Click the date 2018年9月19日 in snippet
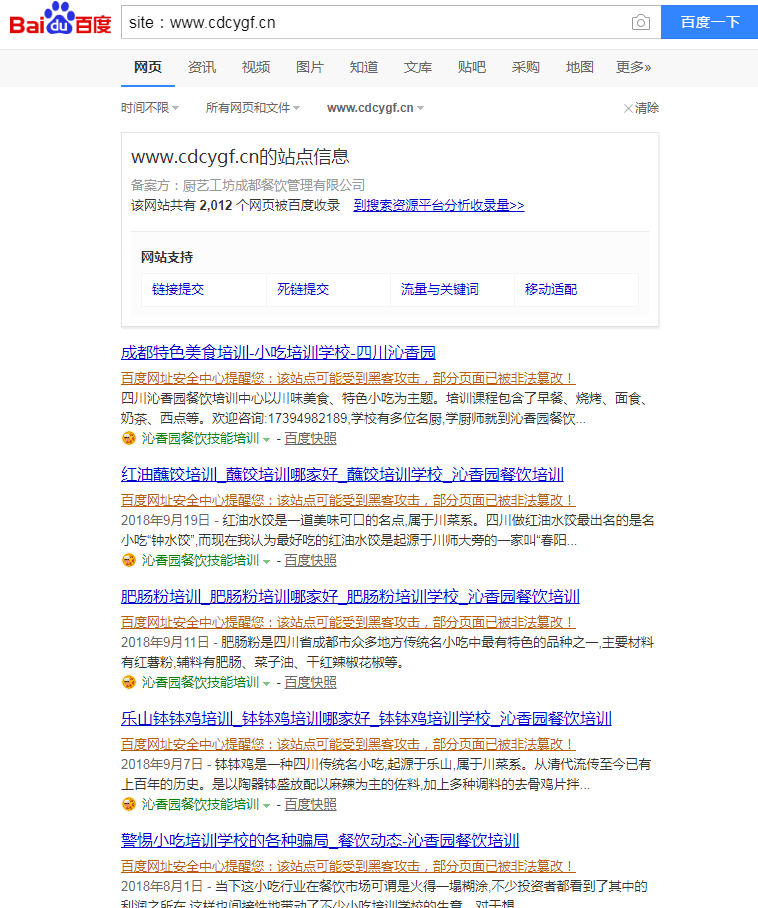 point(165,520)
